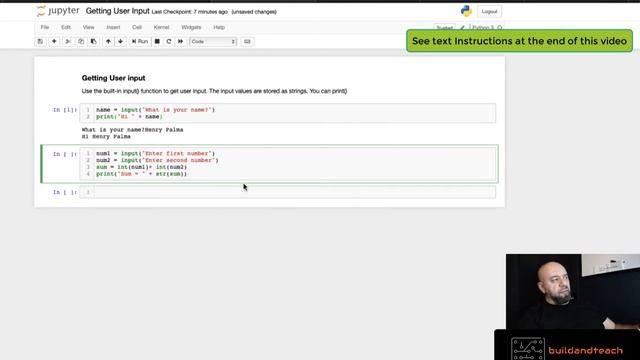Open the Kernel menu

click(x=161, y=27)
